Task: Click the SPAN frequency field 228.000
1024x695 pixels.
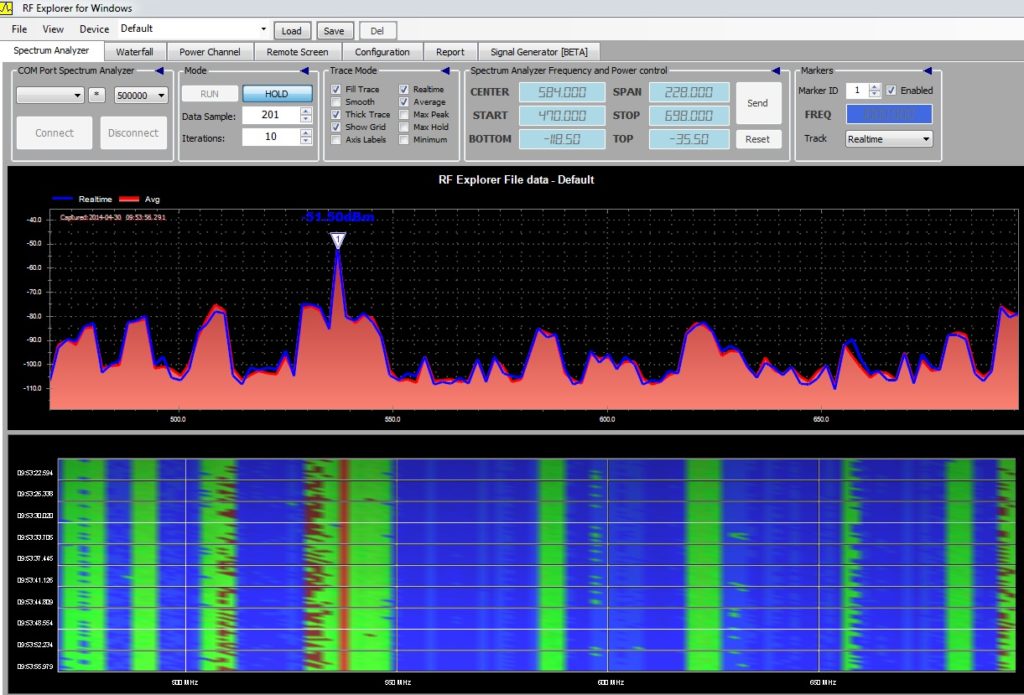Action: (689, 92)
